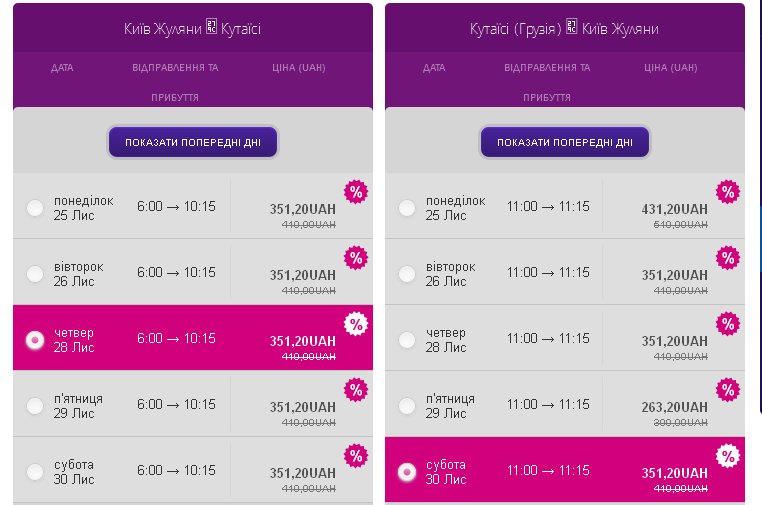Click discount badge on outbound Tuesday 26 flight

click(356, 258)
